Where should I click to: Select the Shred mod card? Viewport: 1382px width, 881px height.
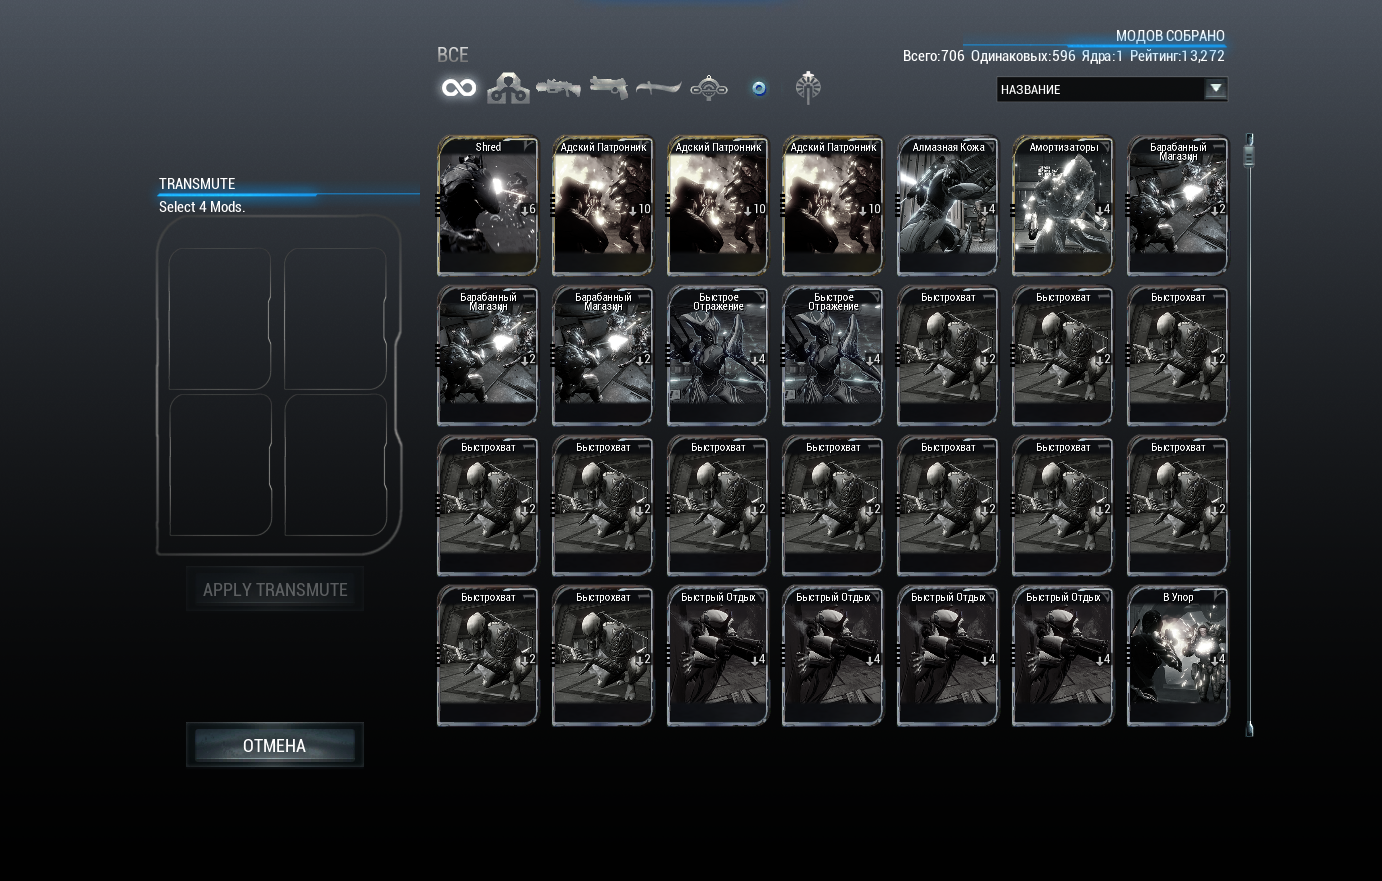[488, 206]
